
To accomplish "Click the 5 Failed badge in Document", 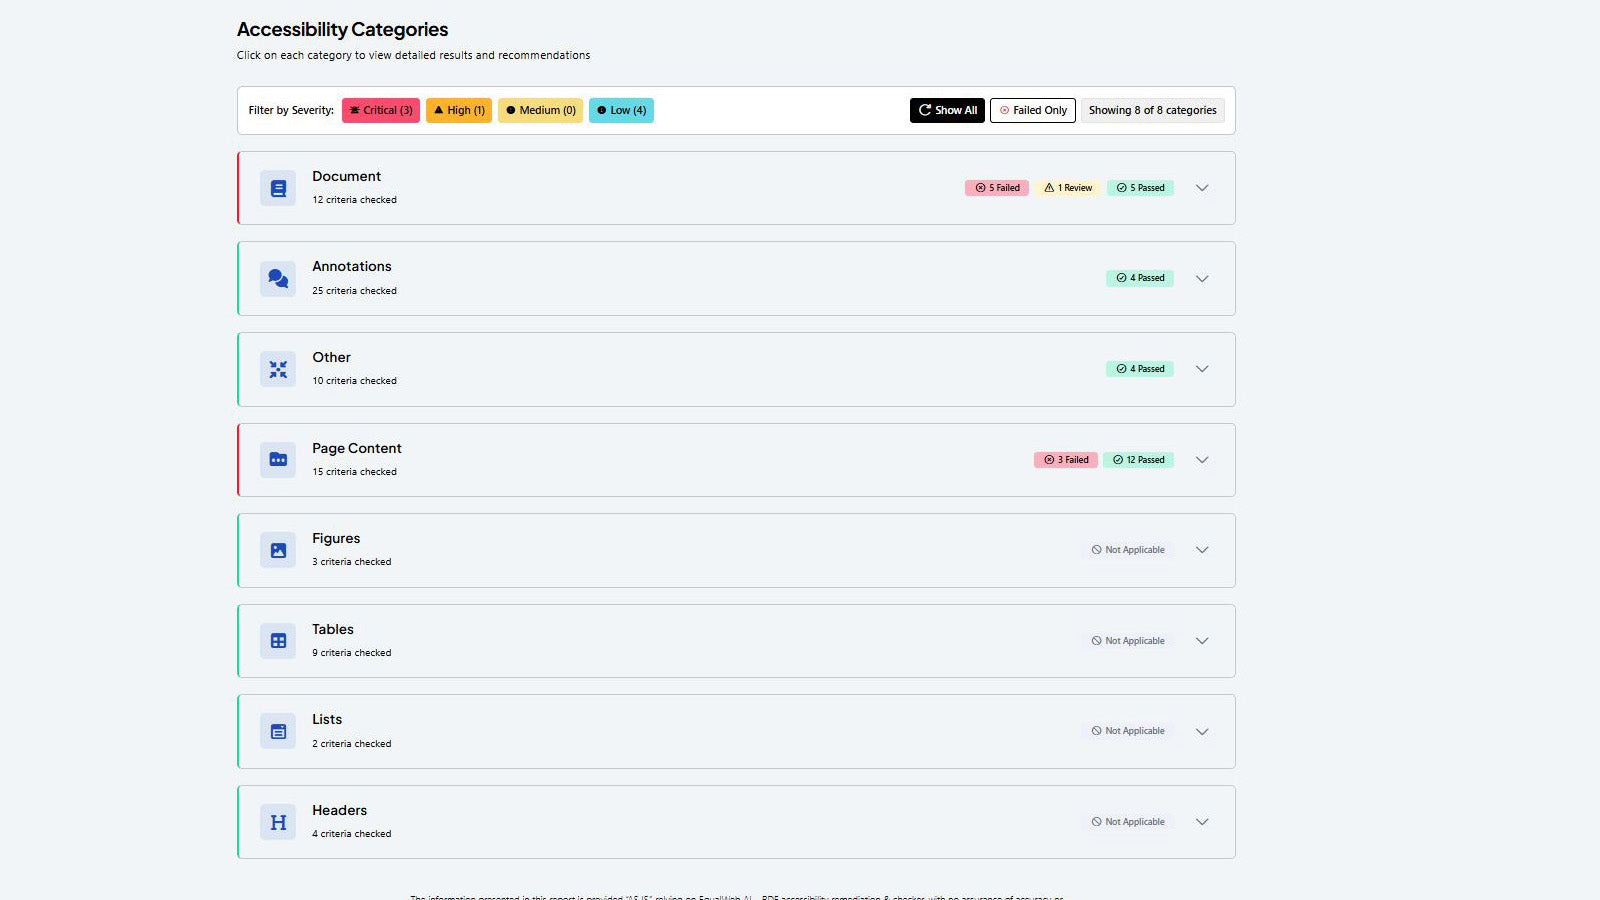I will (997, 188).
